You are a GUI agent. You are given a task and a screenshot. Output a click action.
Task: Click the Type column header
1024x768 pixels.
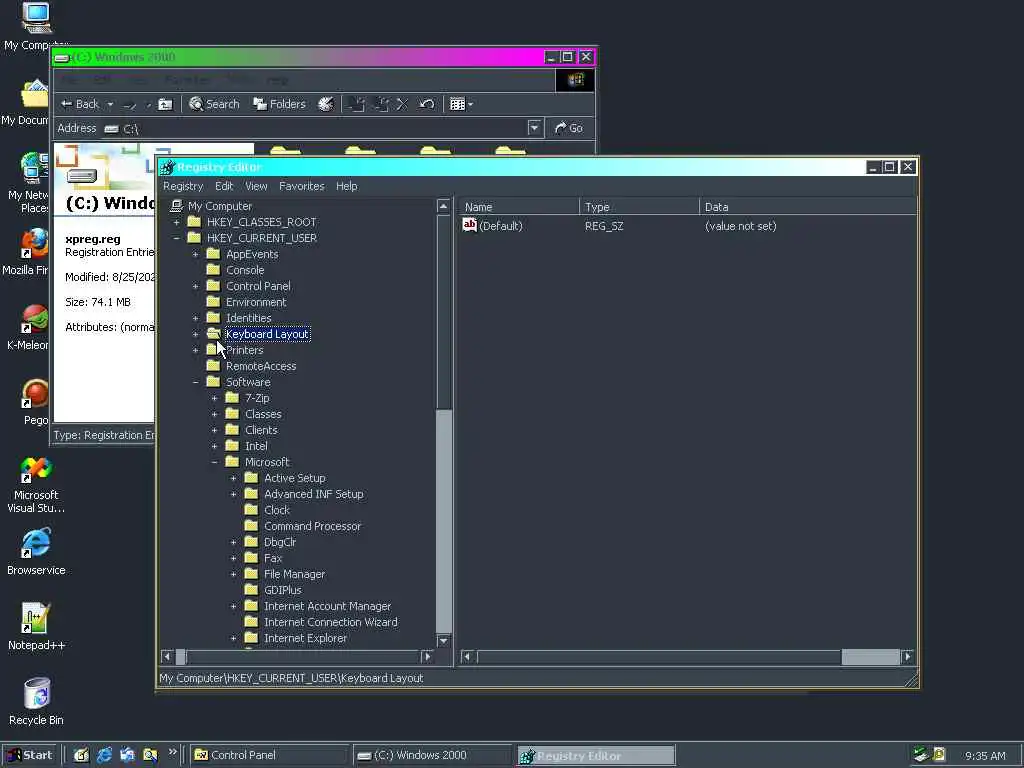[x=639, y=207]
